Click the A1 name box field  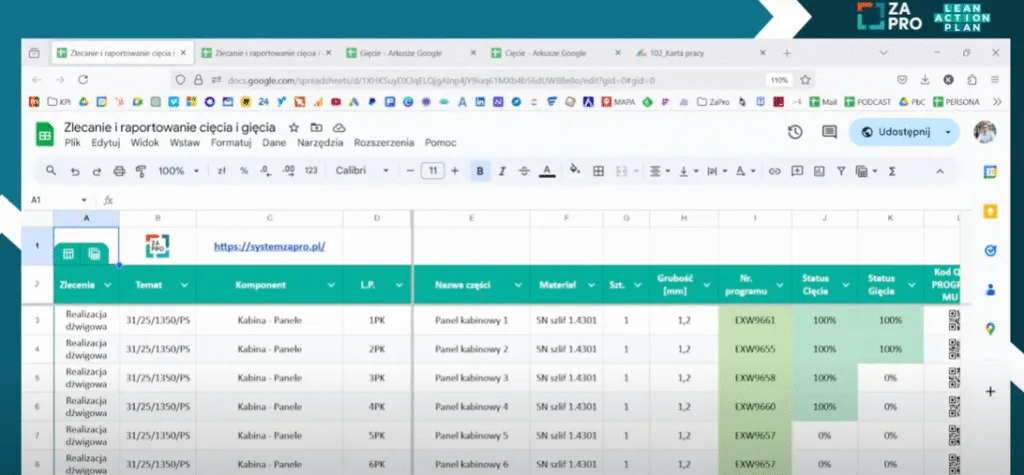(58, 200)
